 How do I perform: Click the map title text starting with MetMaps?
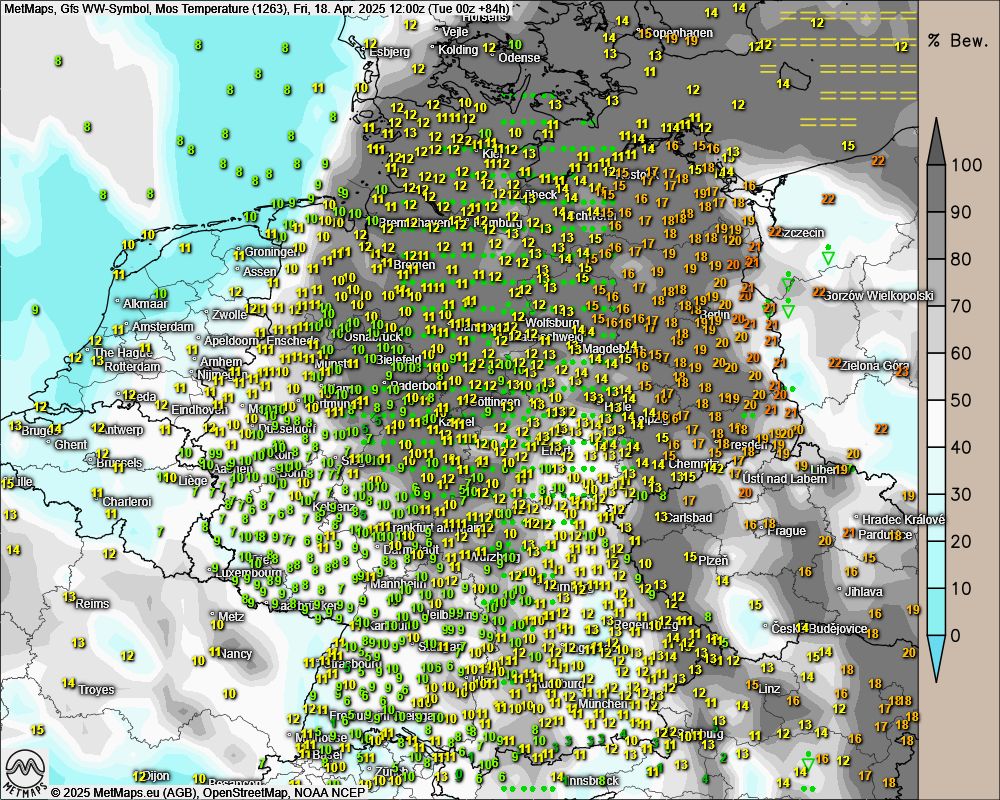[x=256, y=9]
